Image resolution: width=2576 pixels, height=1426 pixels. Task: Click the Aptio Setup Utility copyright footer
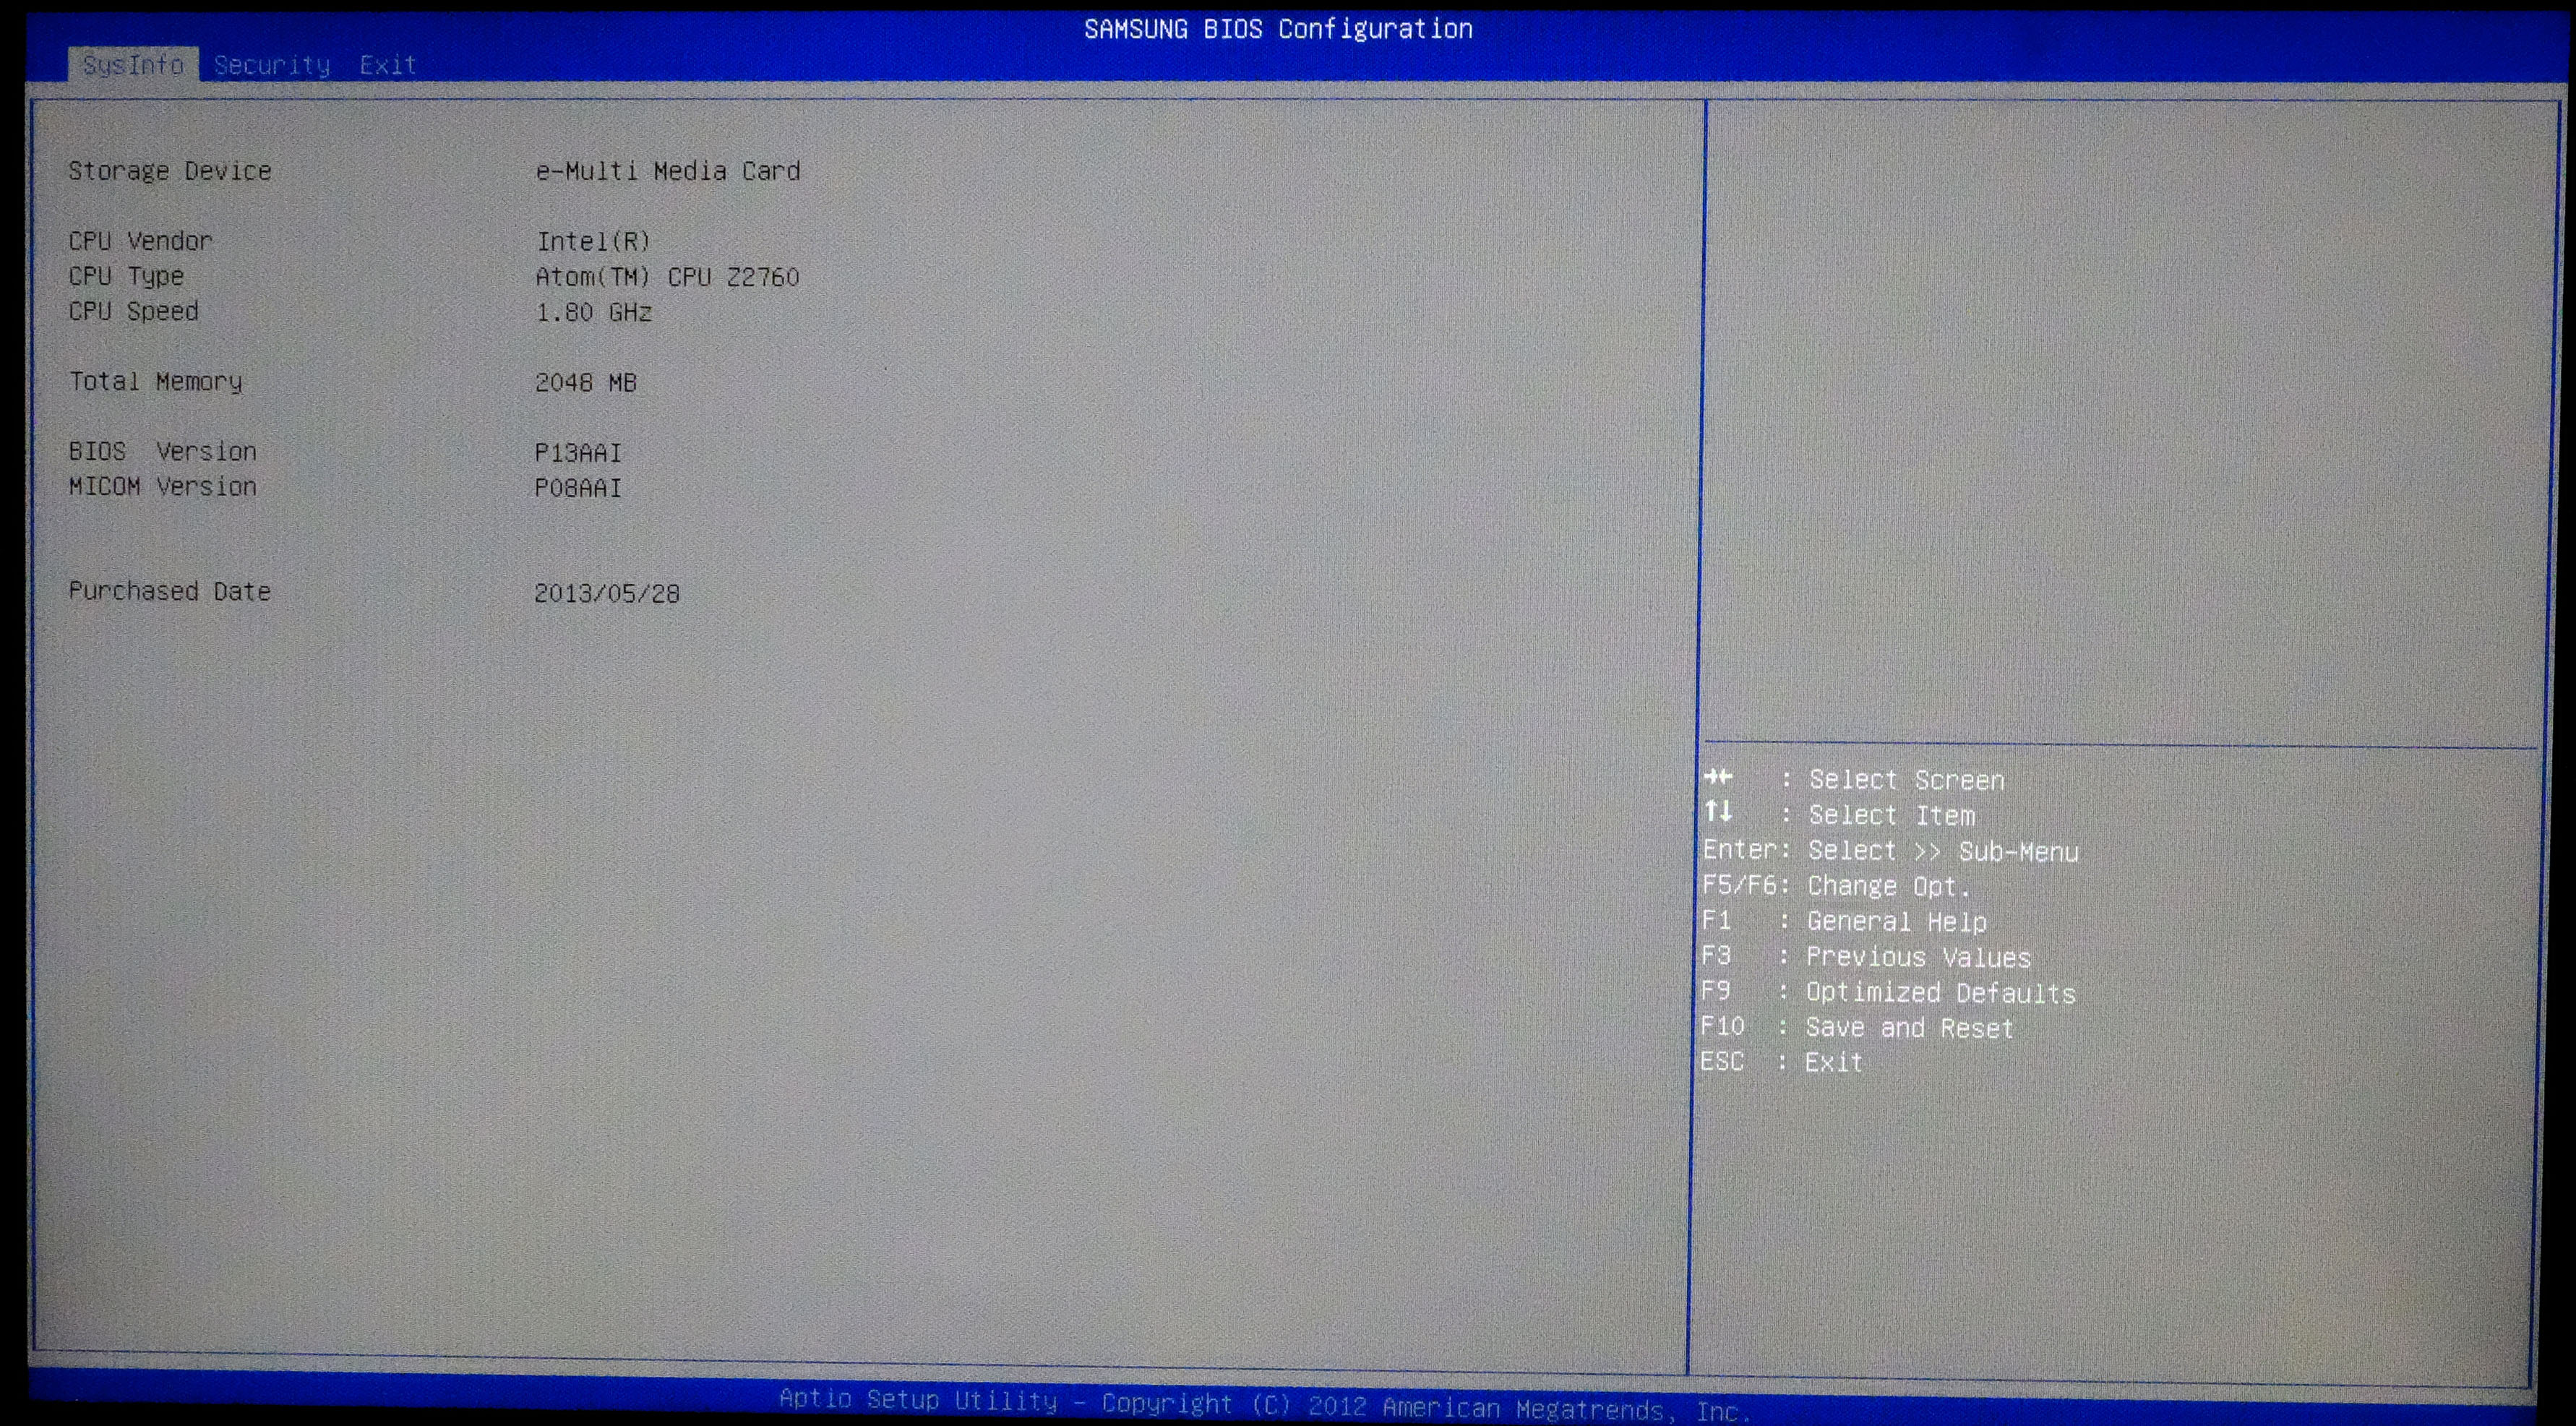(1265, 1404)
